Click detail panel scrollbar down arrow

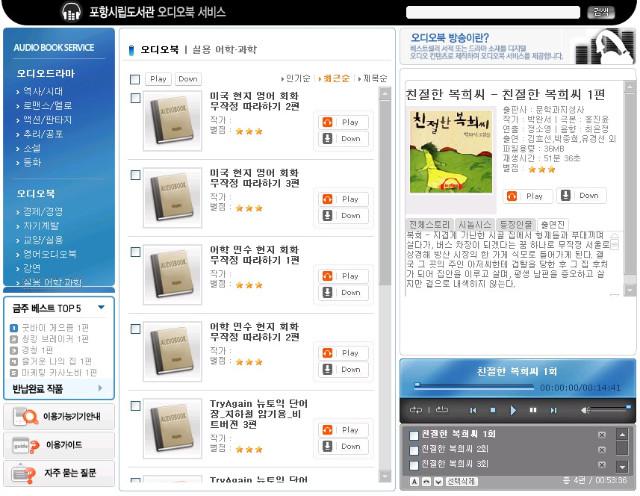(630, 289)
